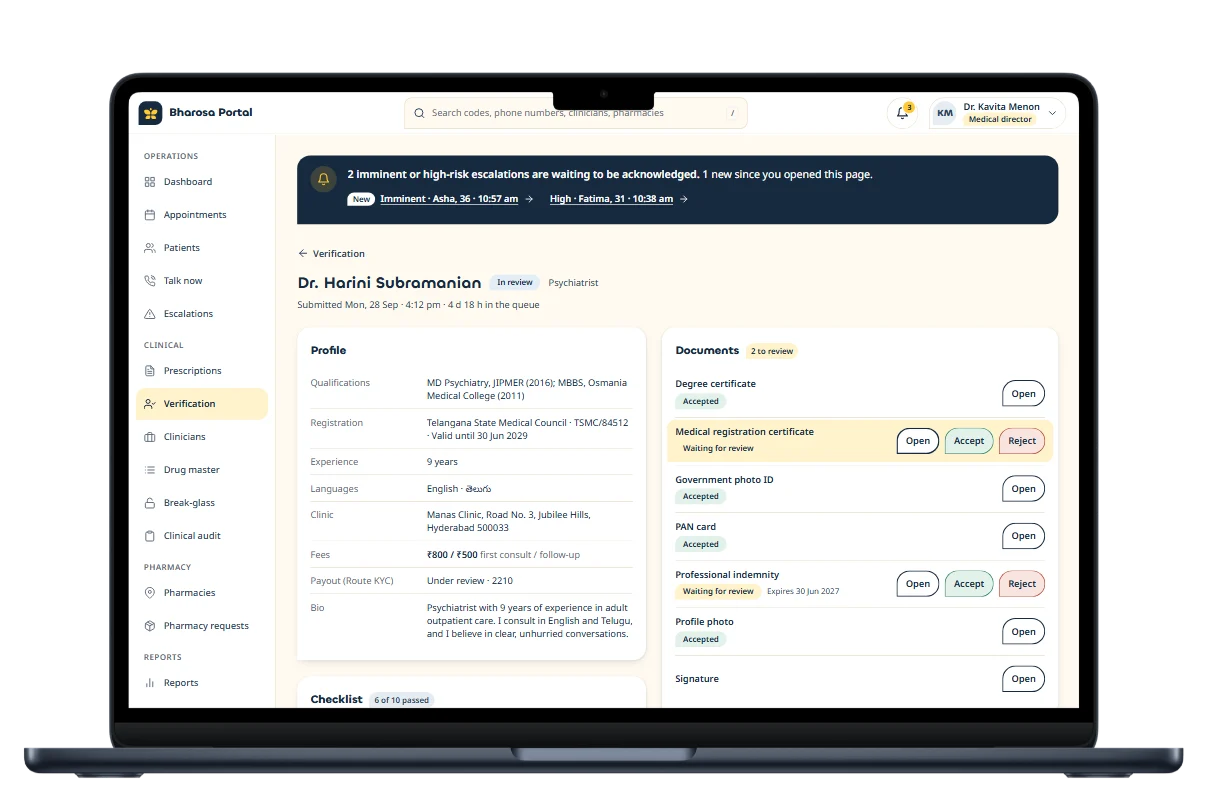
Task: Open Clinical audit in sidebar
Action: 202,536
